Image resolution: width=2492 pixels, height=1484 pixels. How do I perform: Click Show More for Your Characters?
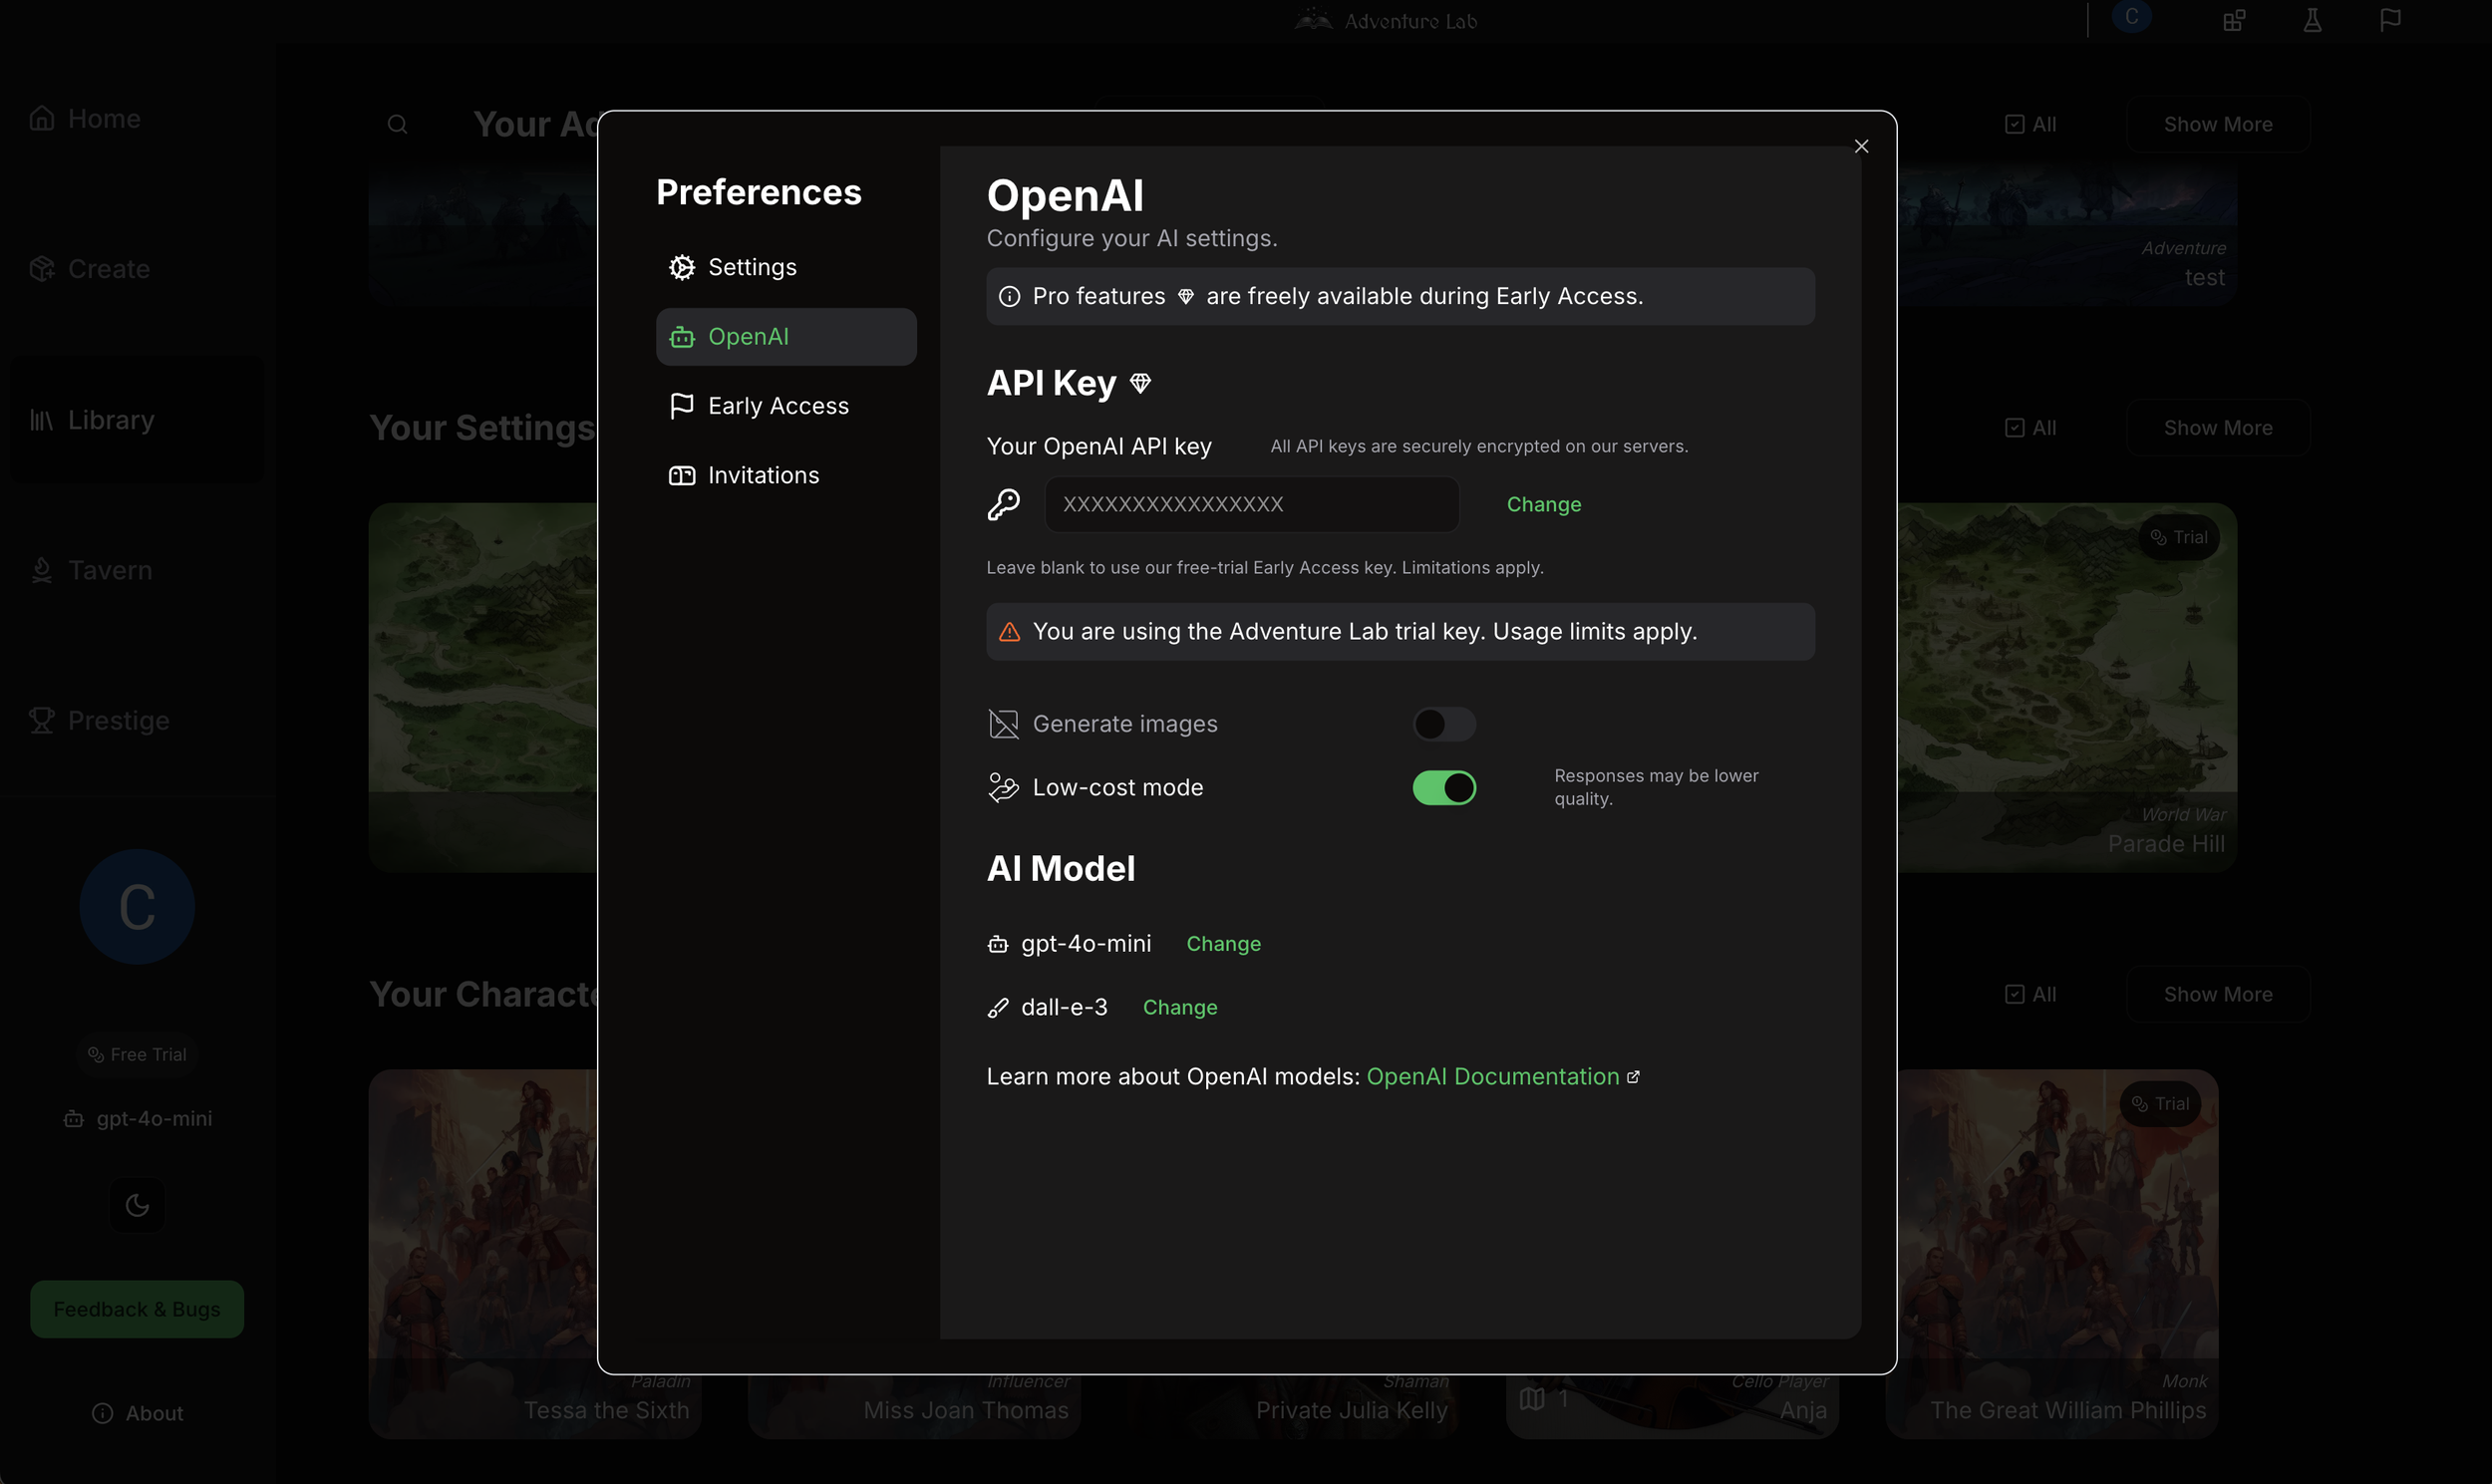[x=2218, y=994]
